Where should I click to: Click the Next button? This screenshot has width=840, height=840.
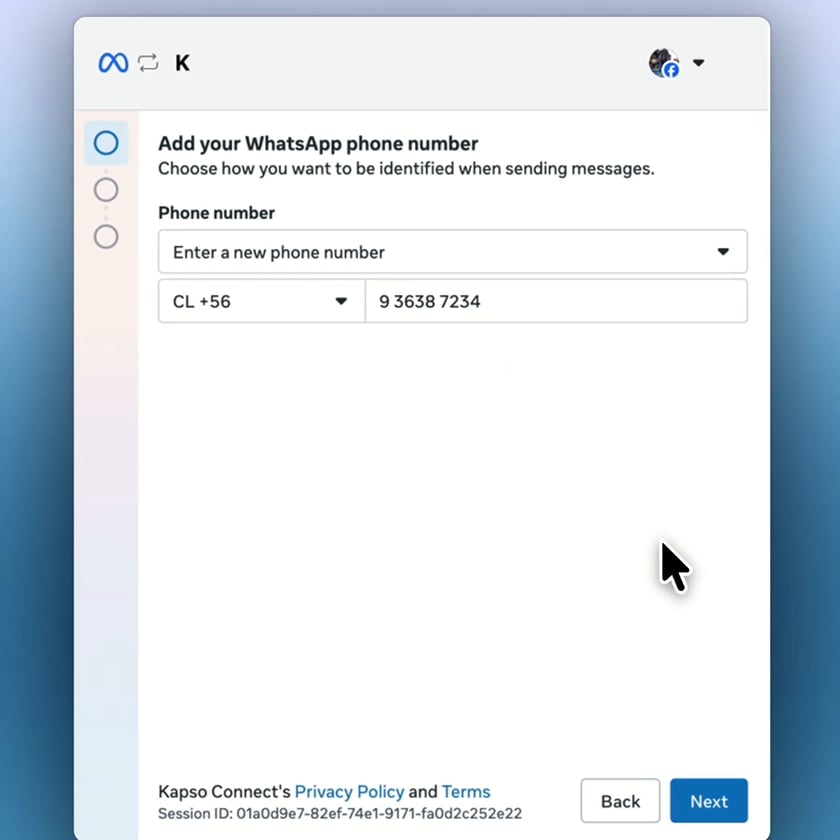click(709, 801)
